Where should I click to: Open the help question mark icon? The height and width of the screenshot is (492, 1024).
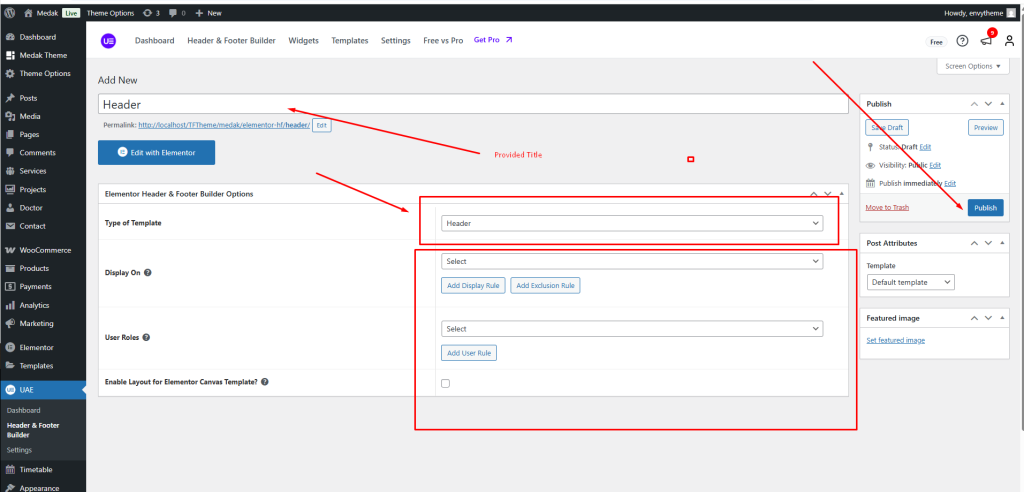pyautogui.click(x=962, y=41)
